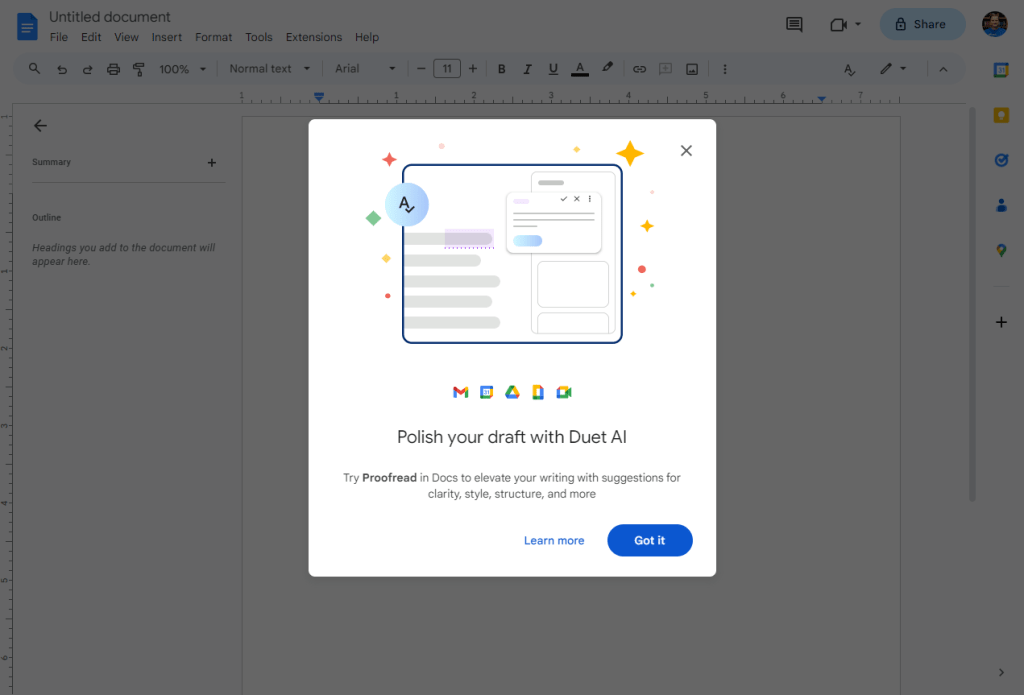Click the Meet icon in dialog
This screenshot has width=1024, height=695.
click(x=564, y=392)
